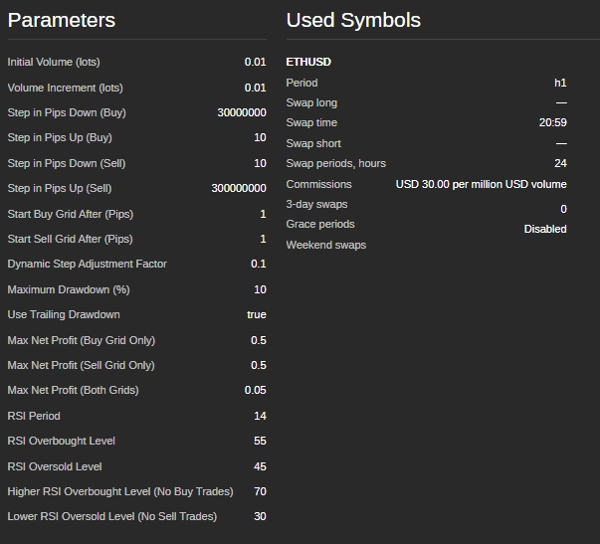The image size is (600, 544).
Task: Click the RSI Period value 14
Action: 260,416
